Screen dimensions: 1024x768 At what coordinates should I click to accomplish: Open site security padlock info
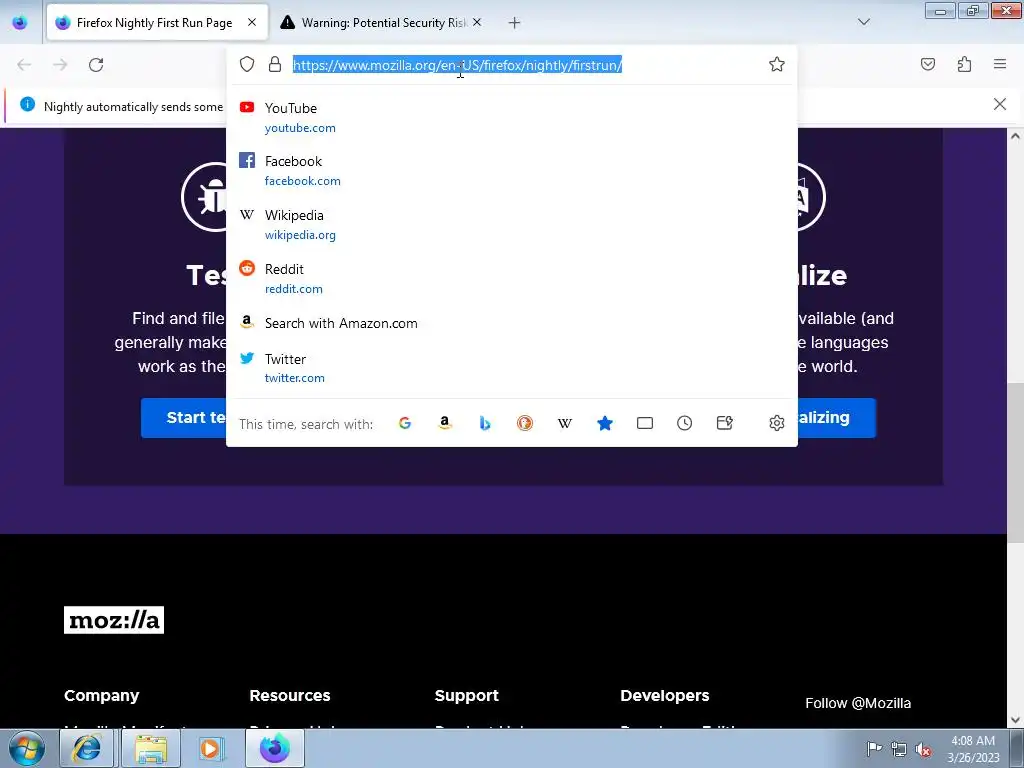(275, 64)
